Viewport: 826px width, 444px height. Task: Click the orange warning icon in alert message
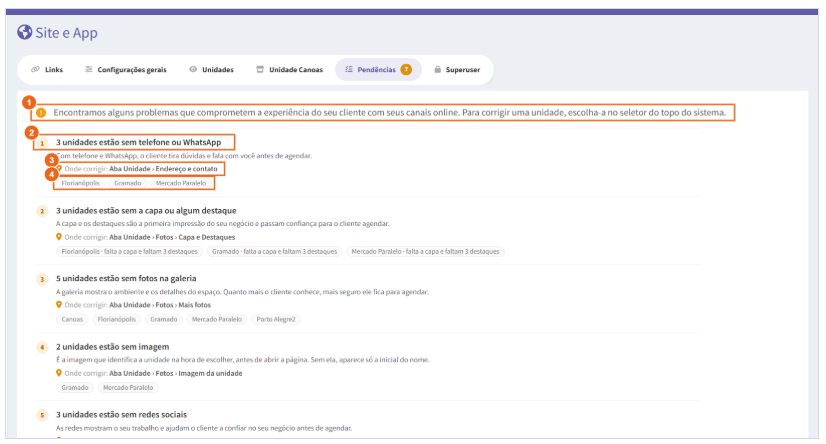[41, 112]
